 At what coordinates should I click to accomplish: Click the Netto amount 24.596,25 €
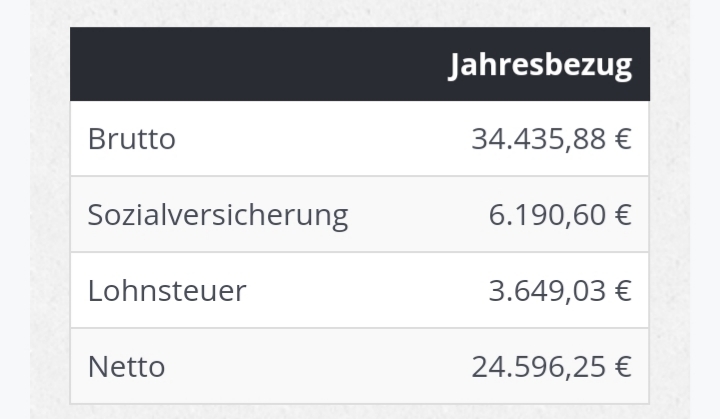[x=551, y=367]
